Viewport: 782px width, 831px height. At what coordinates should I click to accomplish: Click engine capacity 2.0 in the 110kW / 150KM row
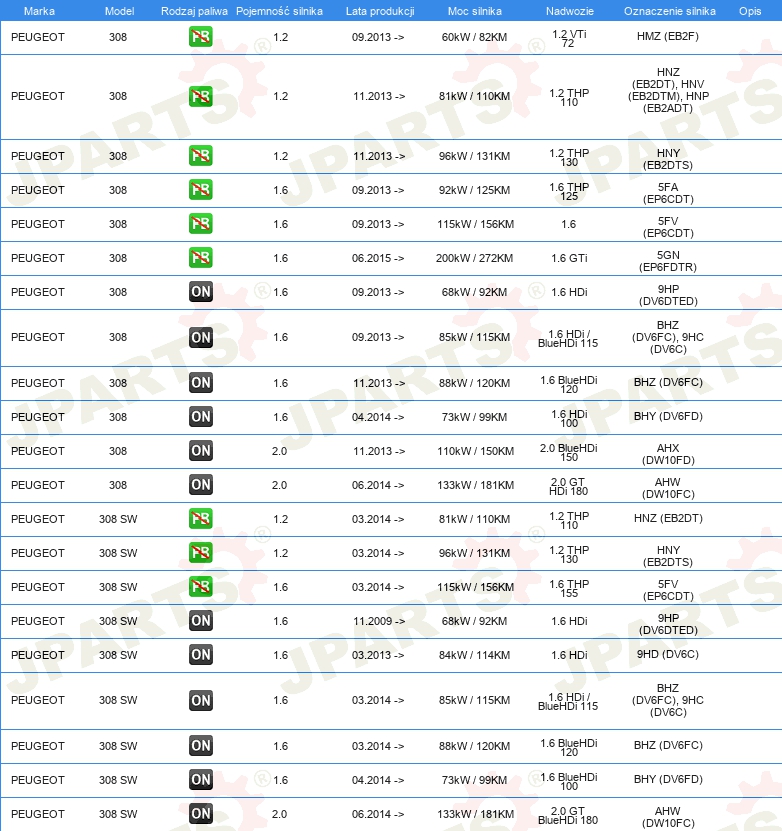[x=279, y=451]
